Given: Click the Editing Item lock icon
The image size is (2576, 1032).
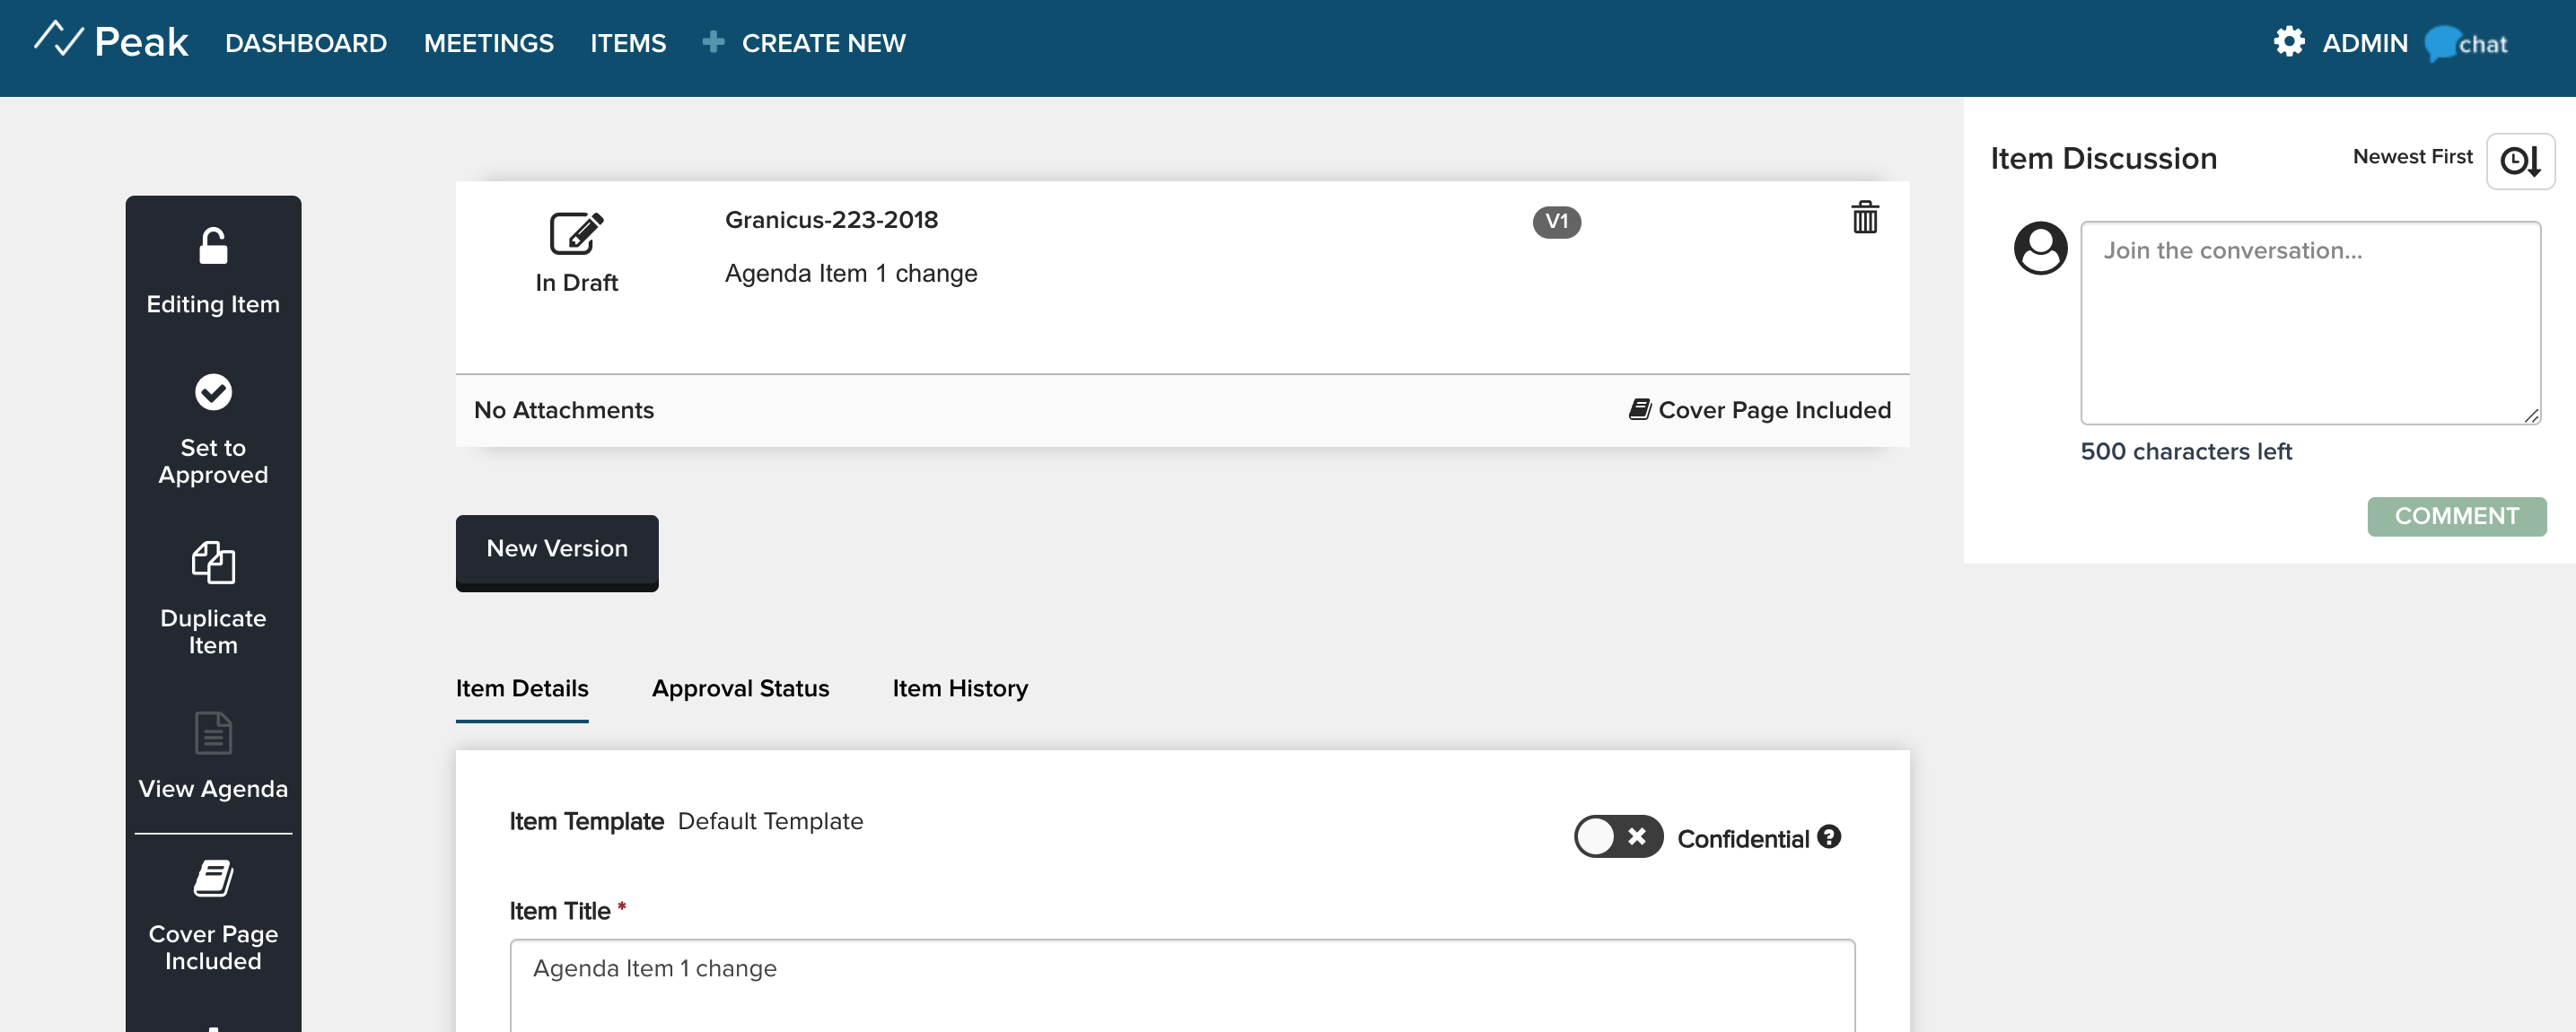Looking at the screenshot, I should (x=212, y=247).
